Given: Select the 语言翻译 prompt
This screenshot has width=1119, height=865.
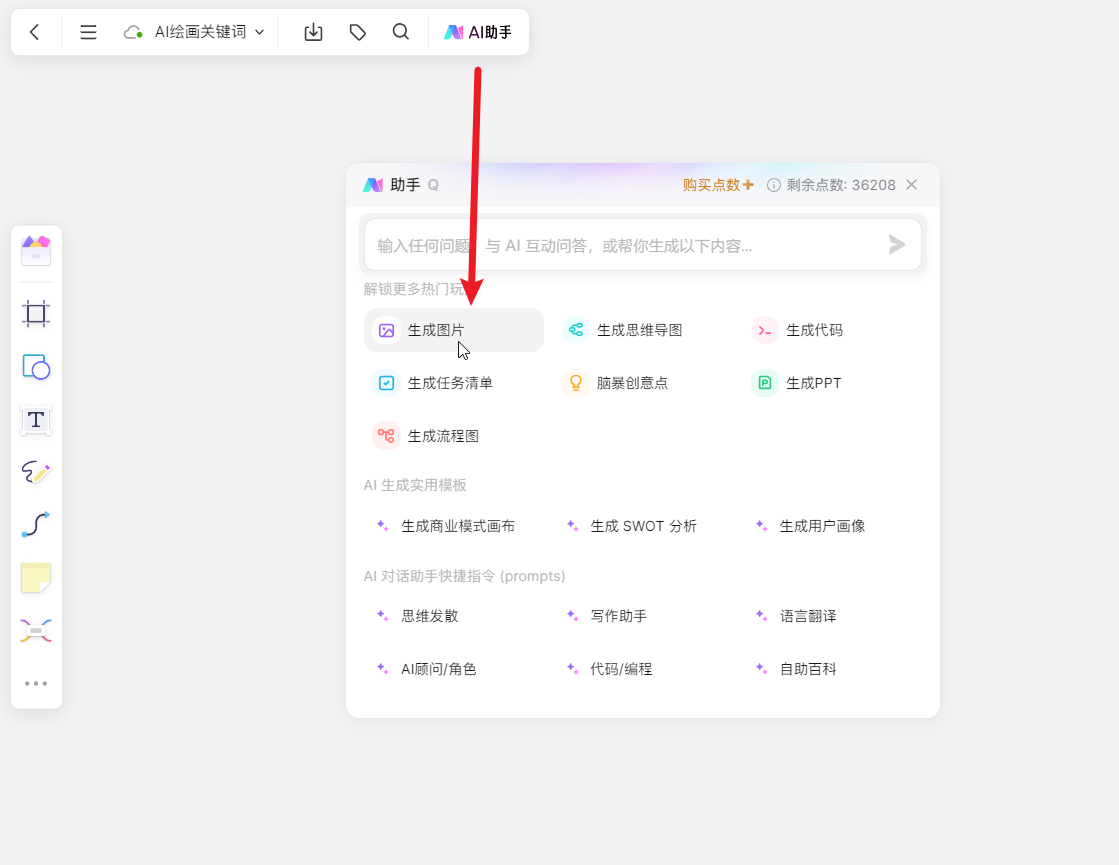Looking at the screenshot, I should tap(796, 616).
